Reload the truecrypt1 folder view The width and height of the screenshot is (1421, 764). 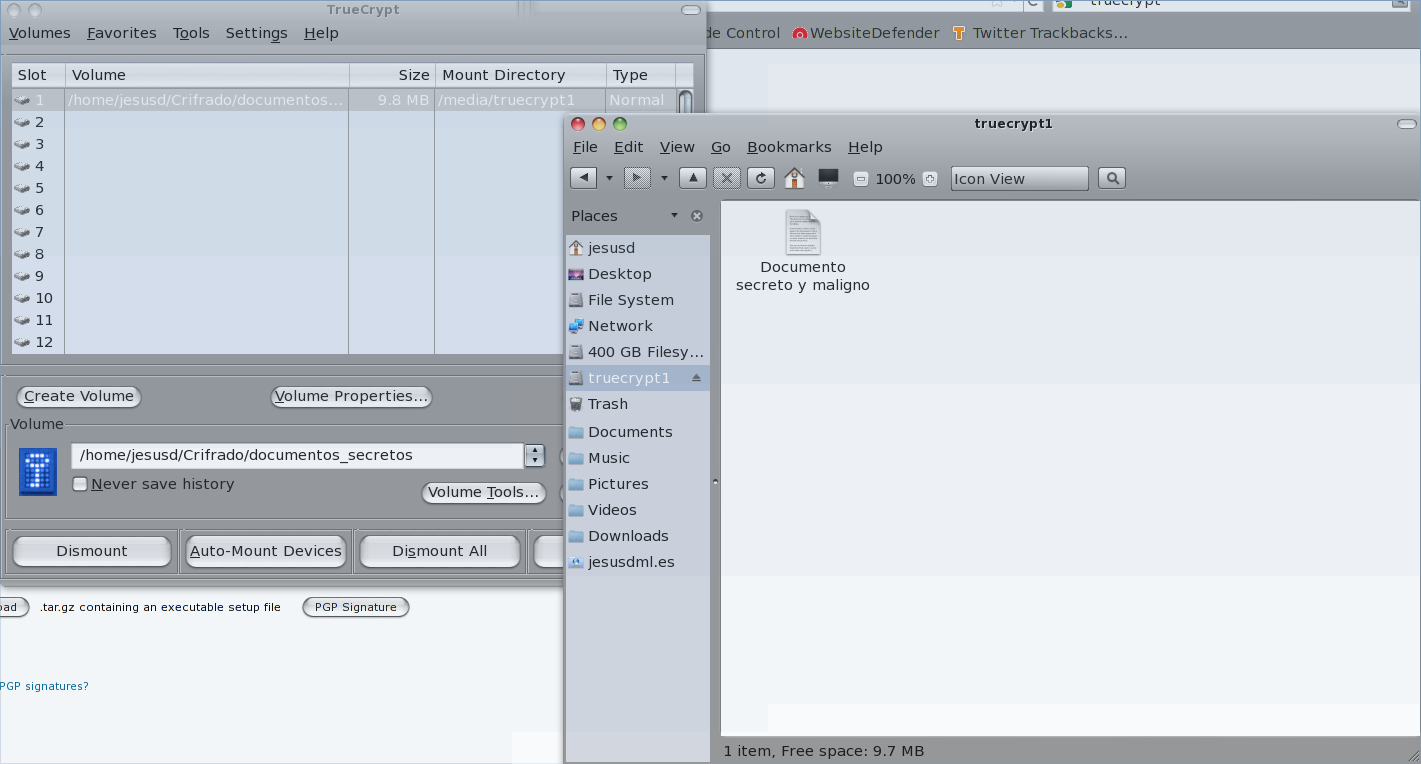(x=761, y=178)
